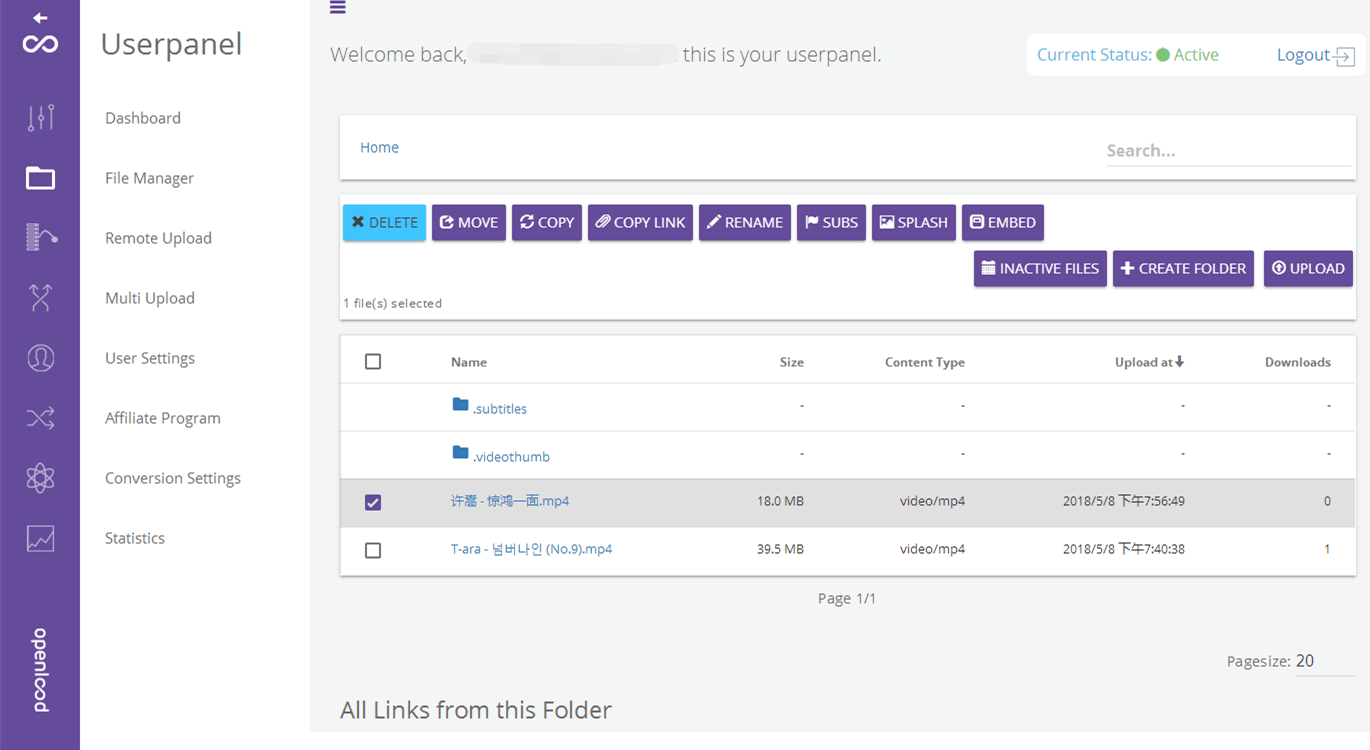Click the Home breadcrumb link
Image resolution: width=1370 pixels, height=750 pixels.
coord(379,147)
